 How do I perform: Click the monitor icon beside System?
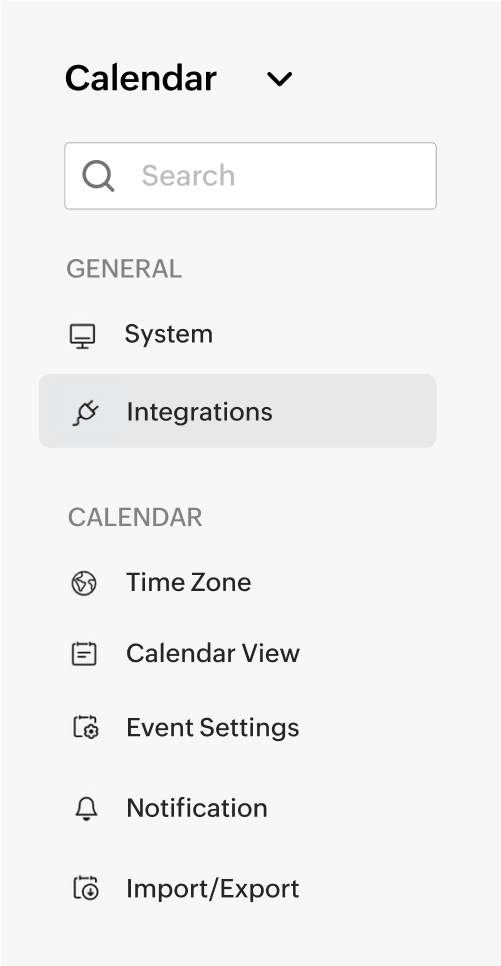pos(82,336)
